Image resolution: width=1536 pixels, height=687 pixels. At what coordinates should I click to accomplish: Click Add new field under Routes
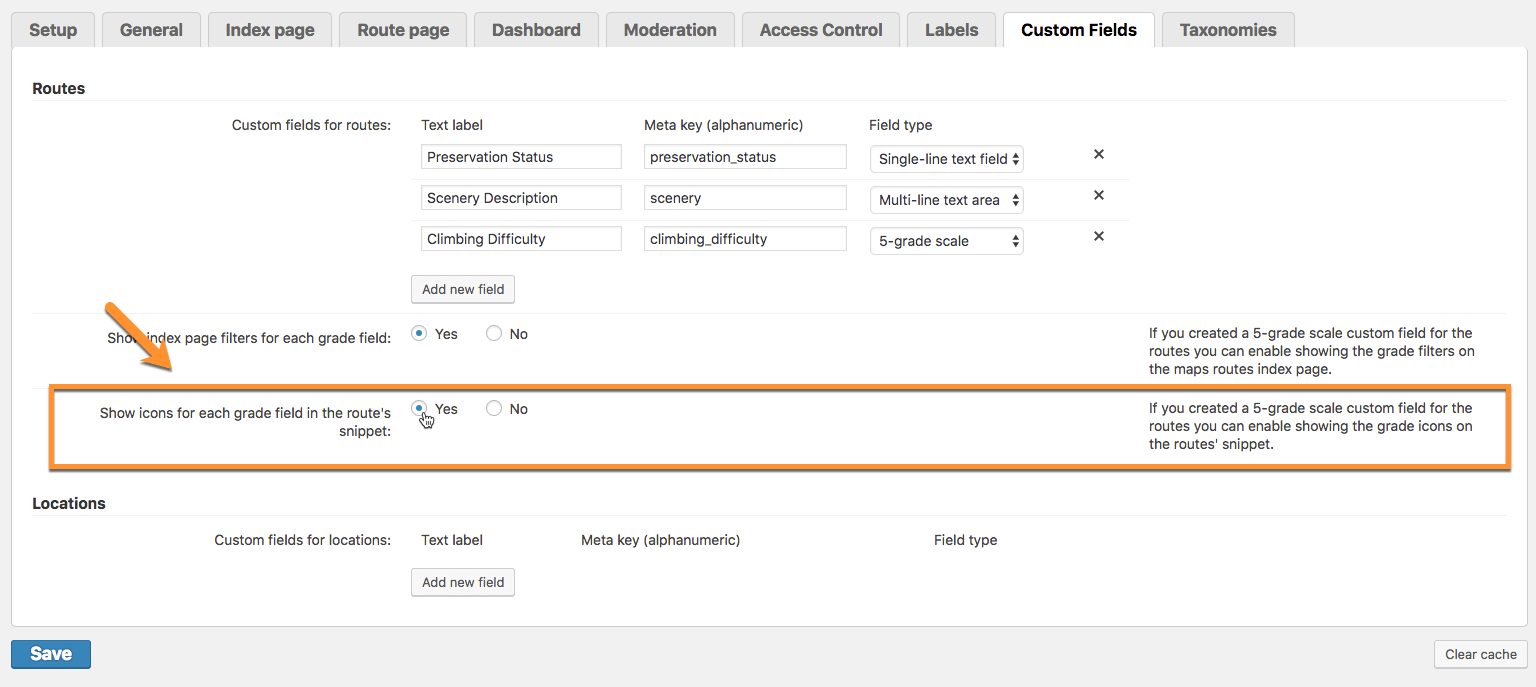pyautogui.click(x=462, y=289)
